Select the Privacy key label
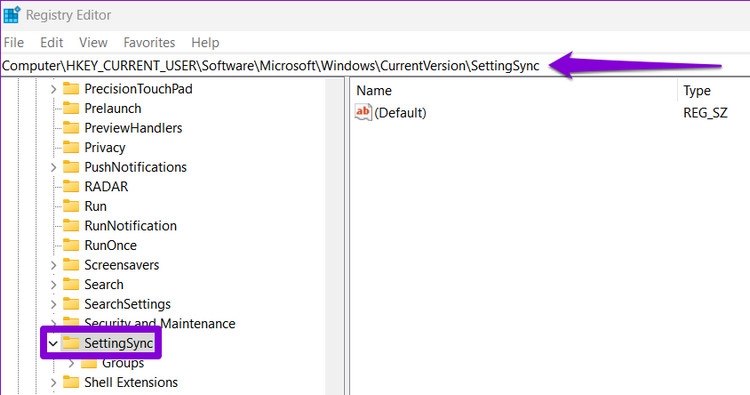The width and height of the screenshot is (750, 395). point(105,148)
